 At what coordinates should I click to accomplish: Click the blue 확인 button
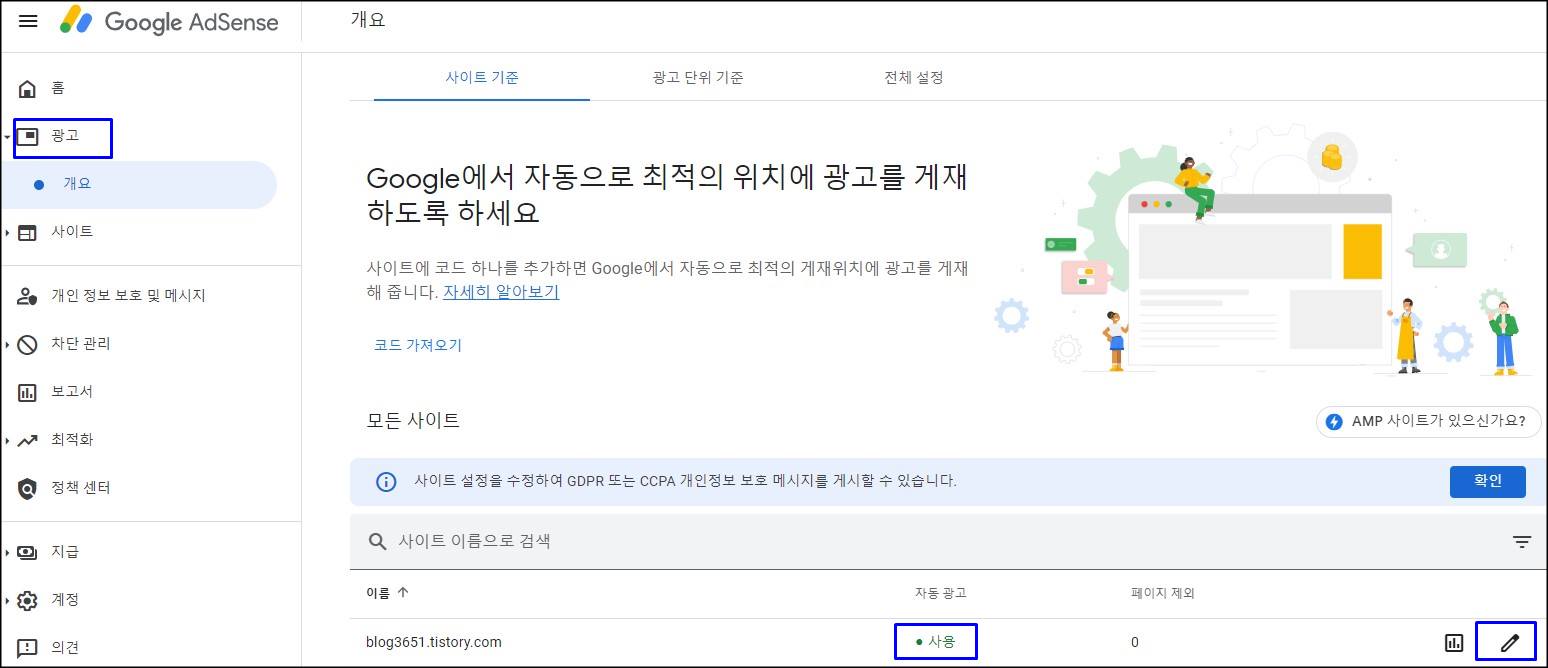pyautogui.click(x=1488, y=481)
